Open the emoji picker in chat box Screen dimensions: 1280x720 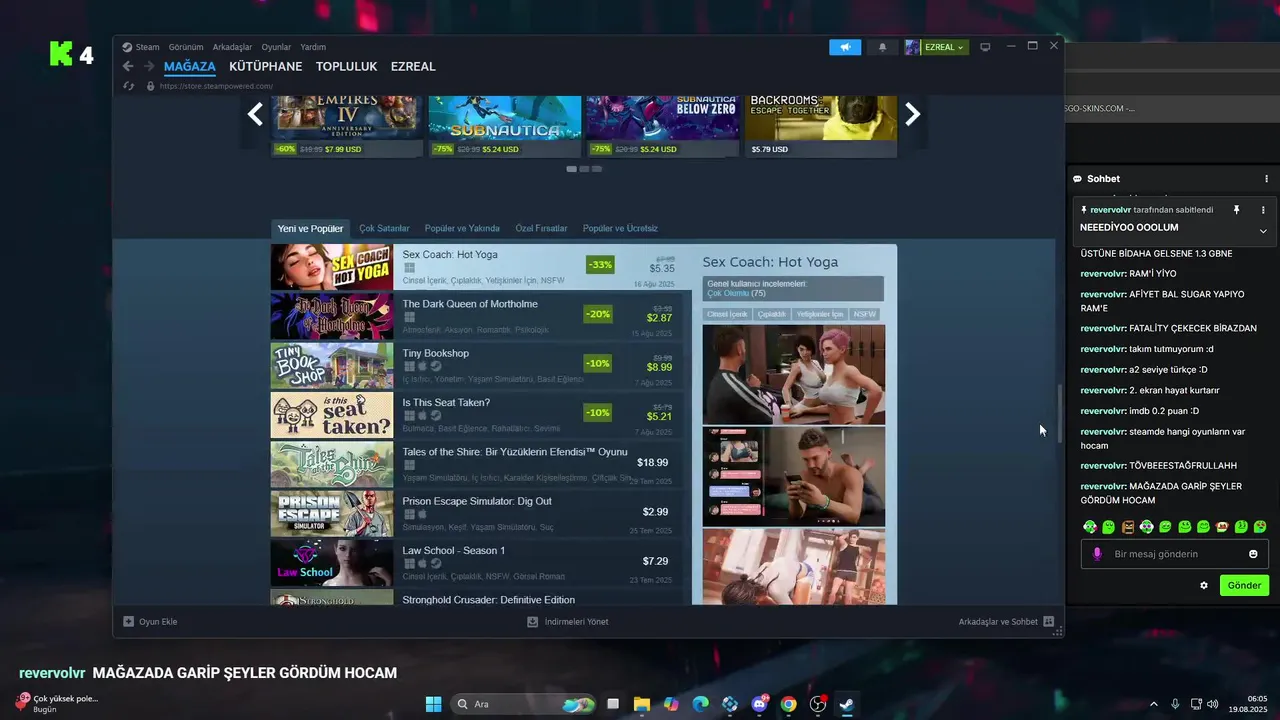coord(1253,554)
